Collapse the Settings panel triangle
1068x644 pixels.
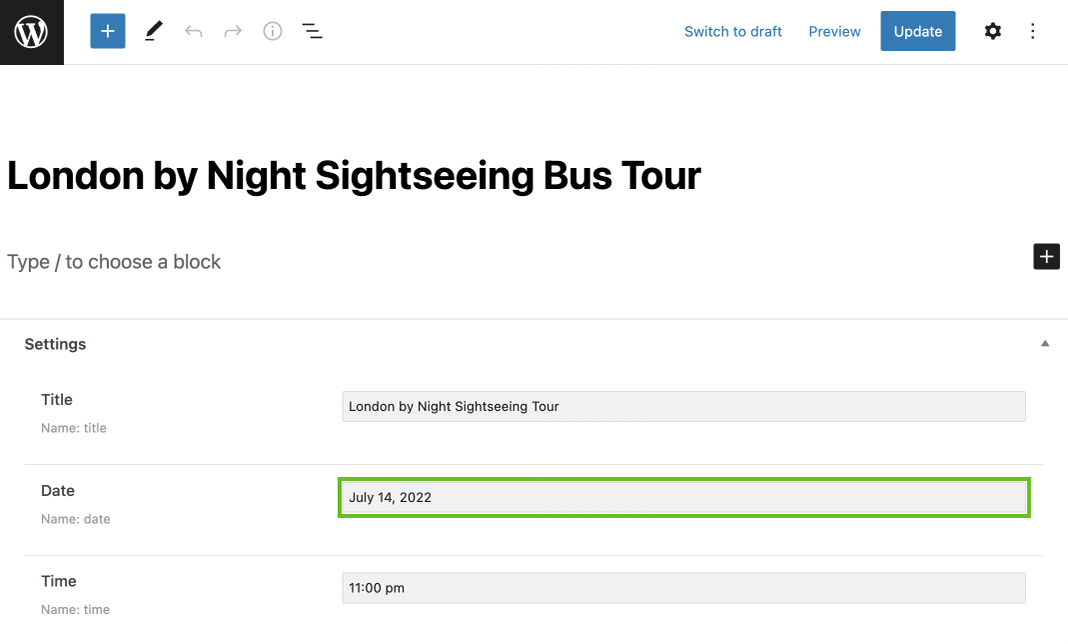1045,343
